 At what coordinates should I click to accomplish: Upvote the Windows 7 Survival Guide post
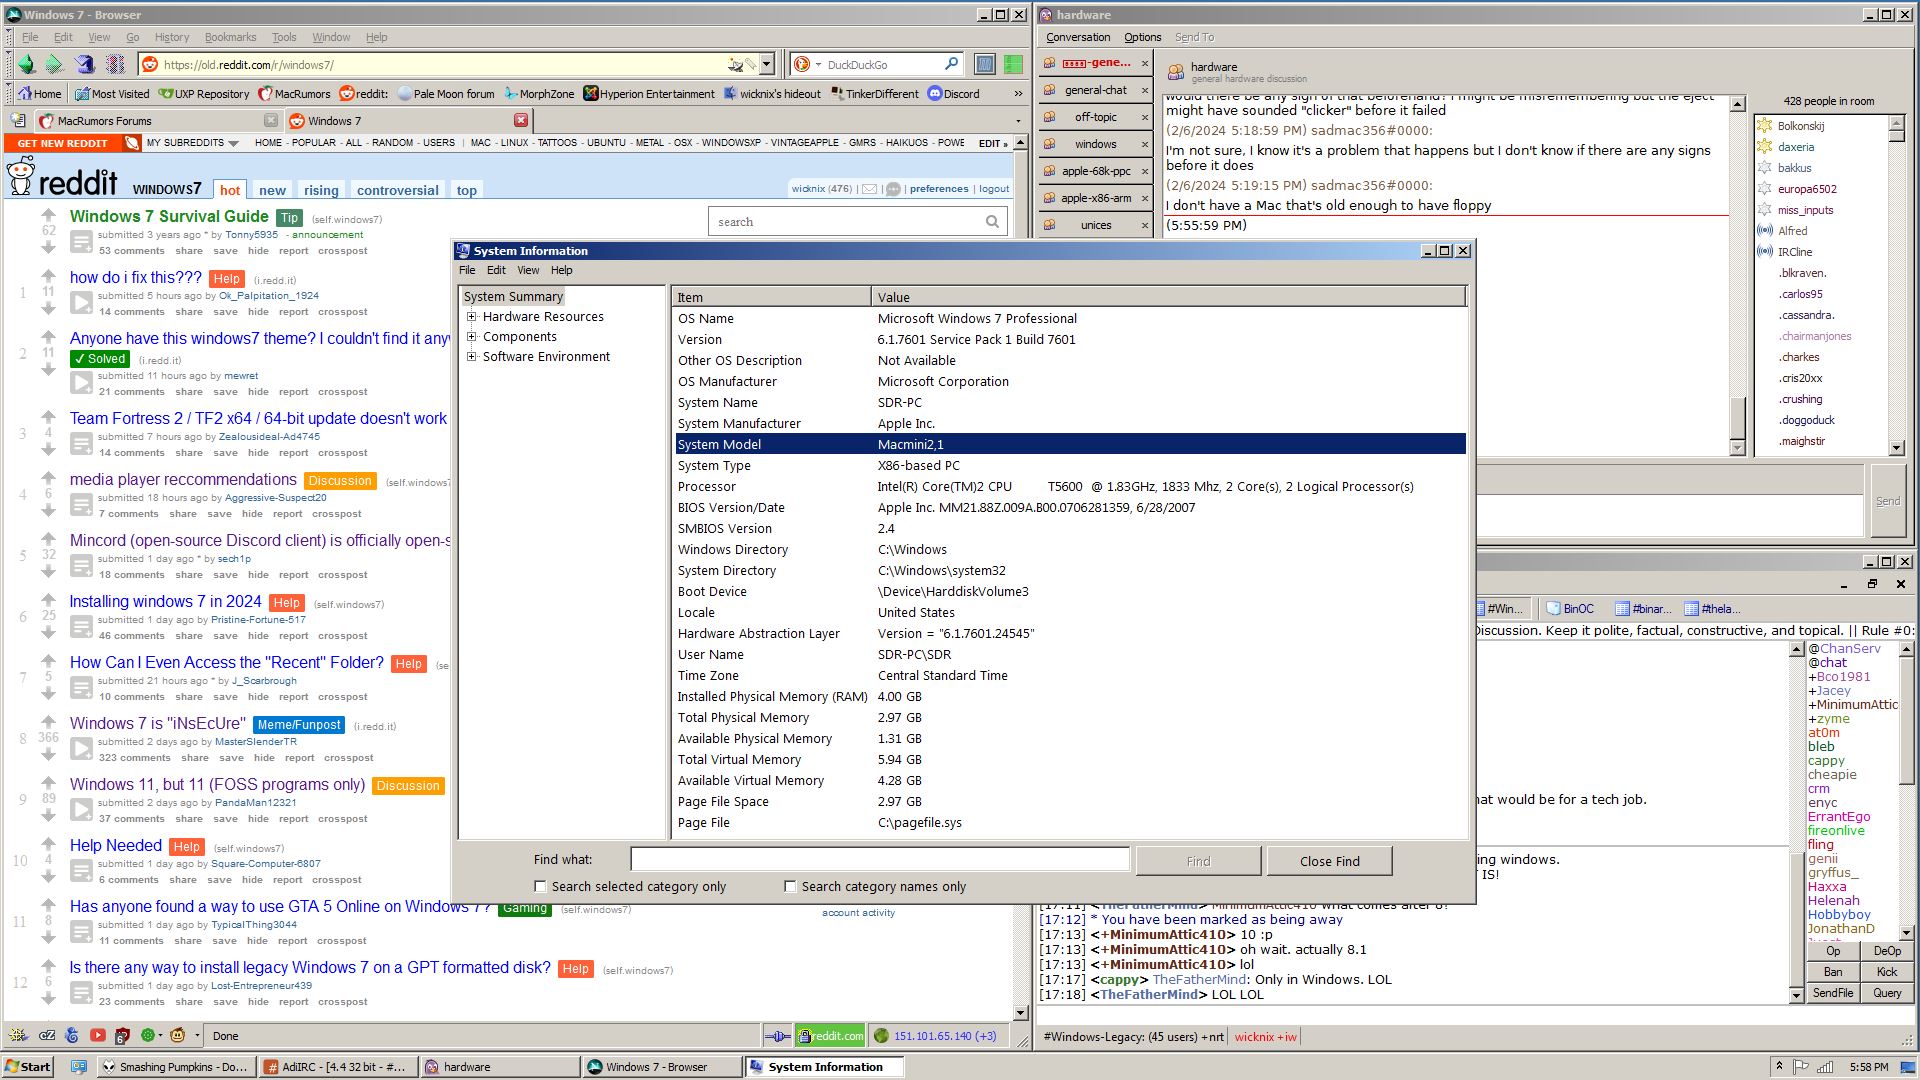pos(48,214)
